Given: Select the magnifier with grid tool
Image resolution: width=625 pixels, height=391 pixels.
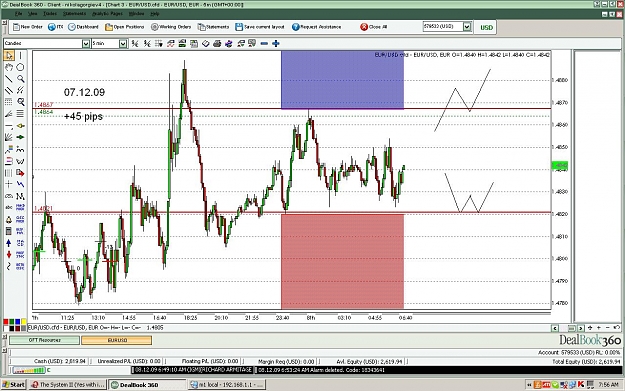Looking at the screenshot, I should [x=20, y=102].
